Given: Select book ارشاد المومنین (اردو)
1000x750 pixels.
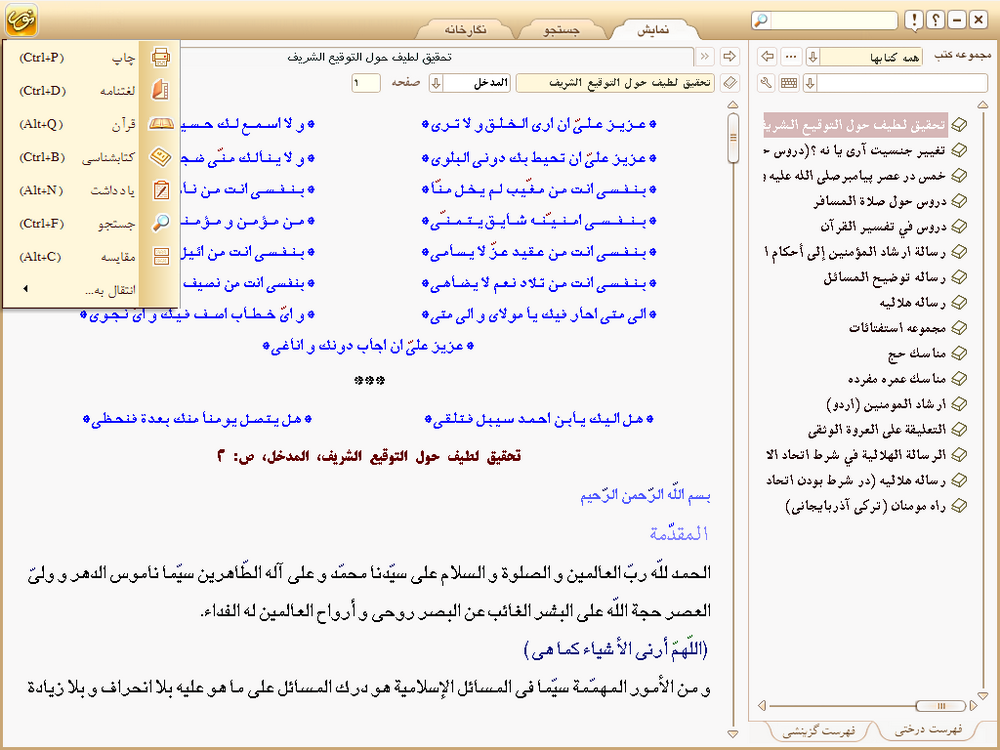Looking at the screenshot, I should click(x=886, y=404).
